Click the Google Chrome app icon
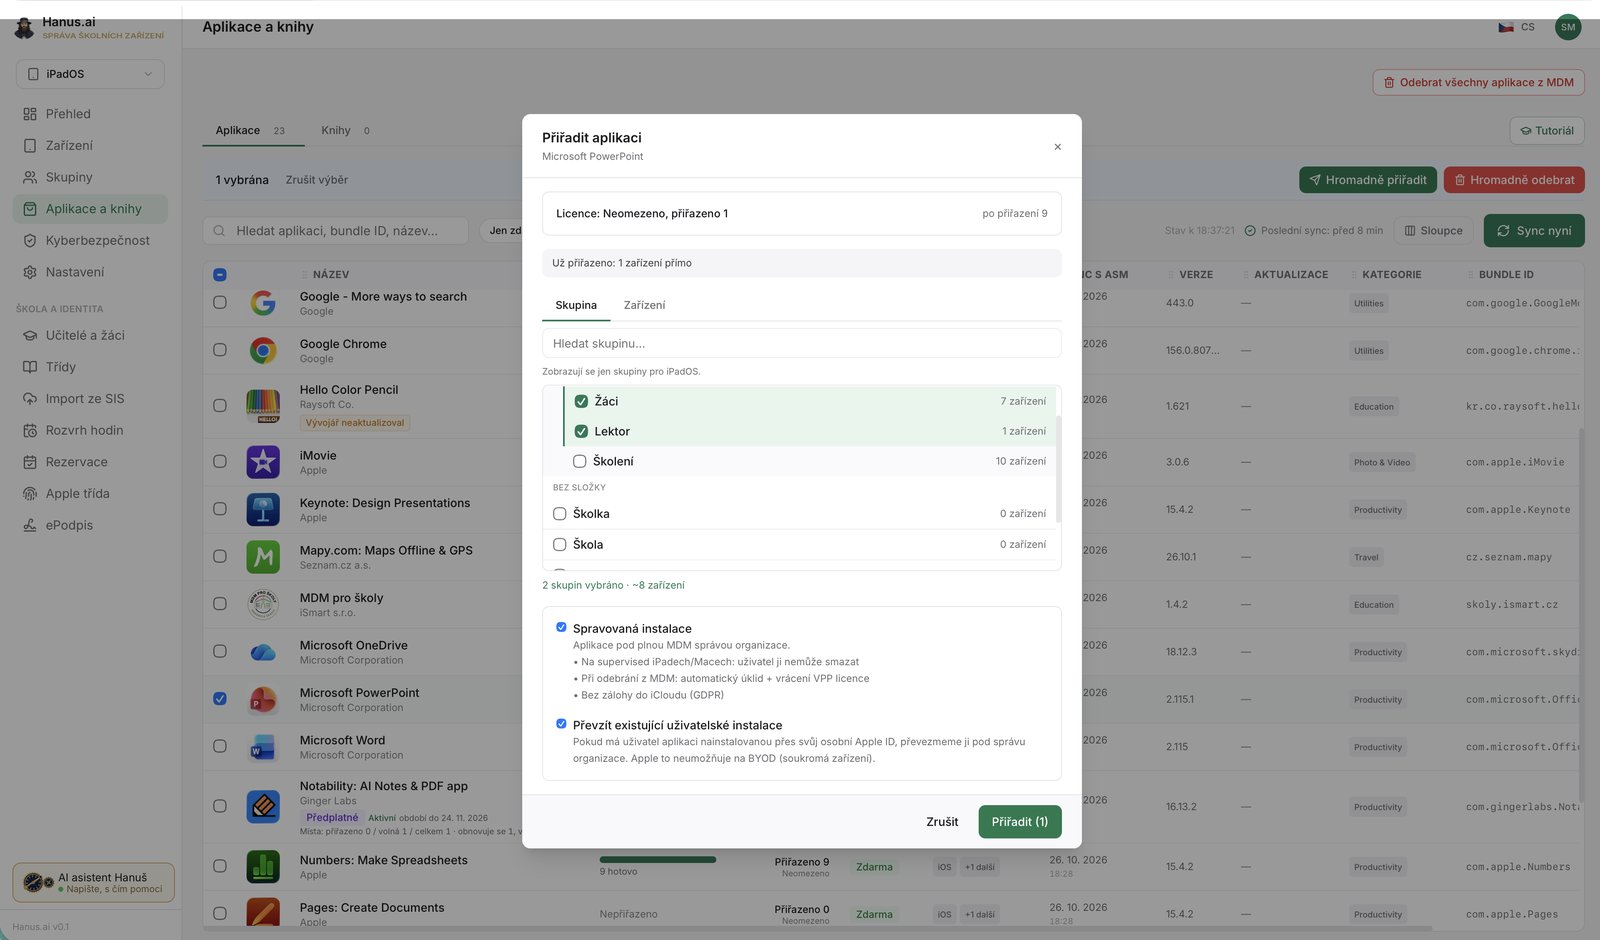Image resolution: width=1600 pixels, height=940 pixels. pos(263,350)
